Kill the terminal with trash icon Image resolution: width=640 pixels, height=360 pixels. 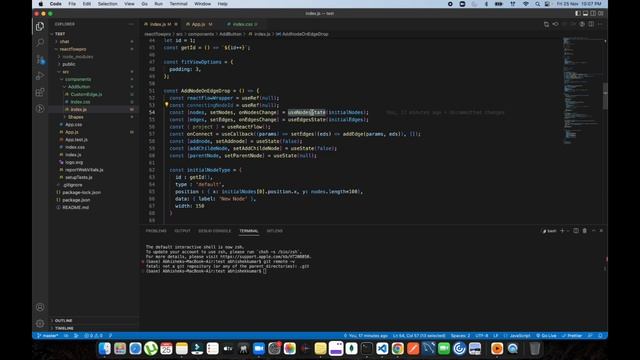pyautogui.click(x=584, y=231)
